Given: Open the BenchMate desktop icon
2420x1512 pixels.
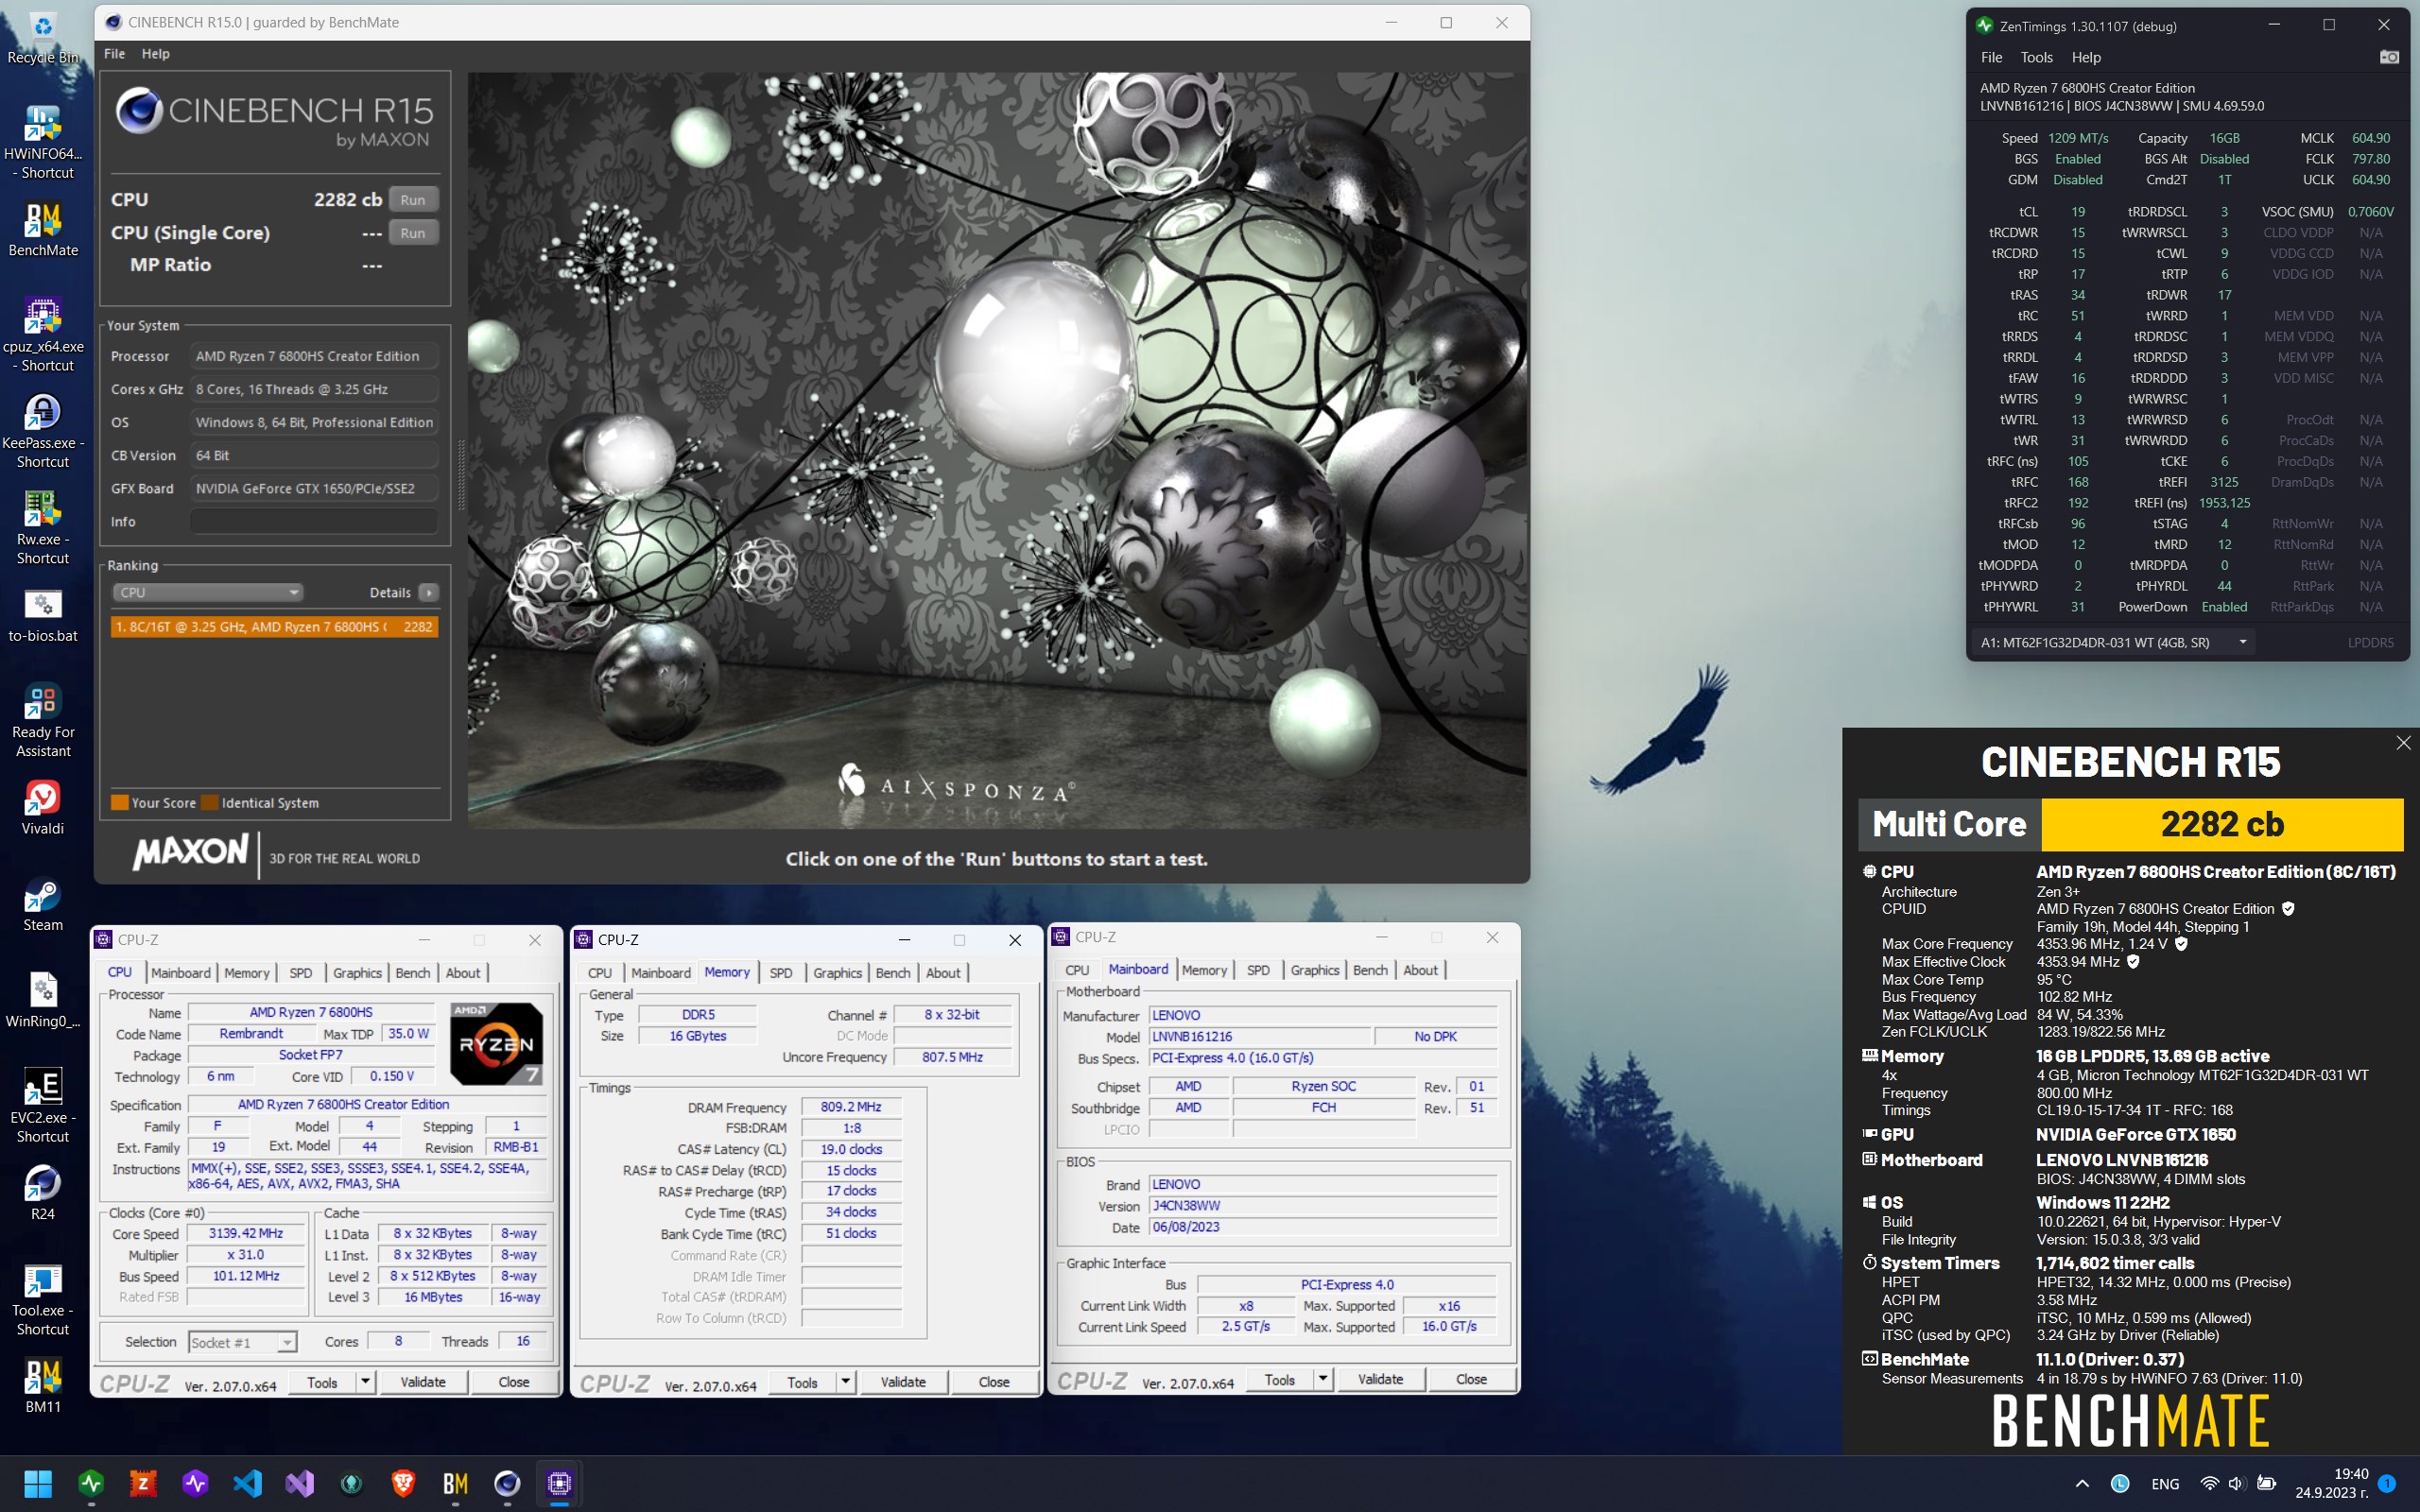Looking at the screenshot, I should (x=43, y=230).
